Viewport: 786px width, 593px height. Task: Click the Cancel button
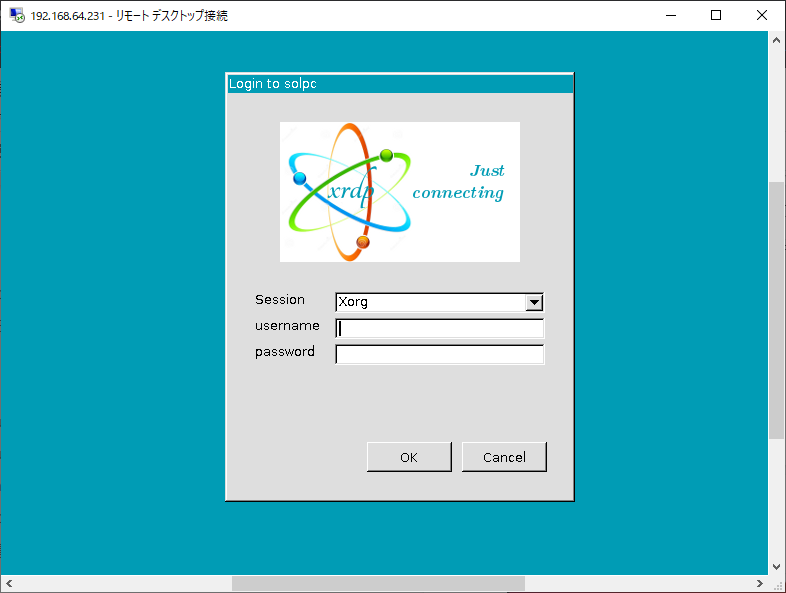pos(504,457)
